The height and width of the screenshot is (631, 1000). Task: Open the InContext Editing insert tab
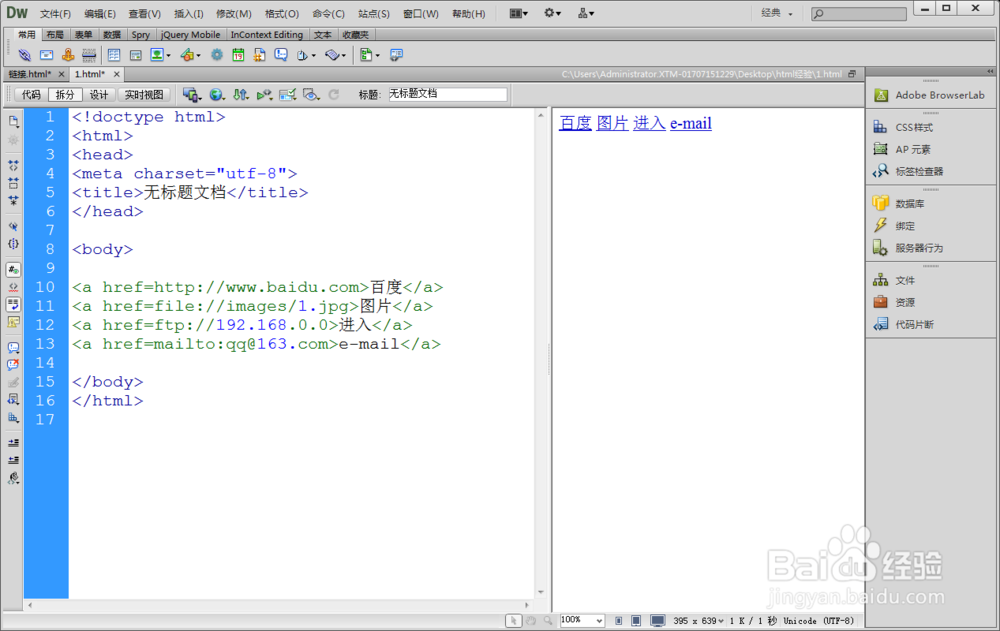click(x=267, y=34)
